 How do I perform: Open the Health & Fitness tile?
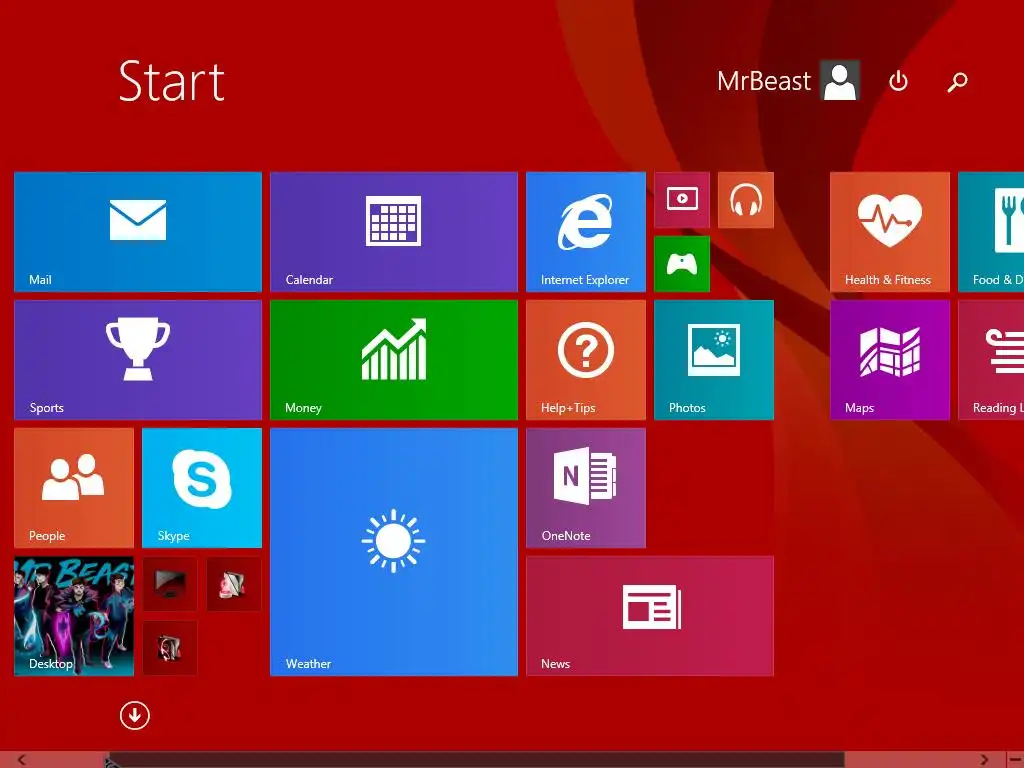(890, 232)
